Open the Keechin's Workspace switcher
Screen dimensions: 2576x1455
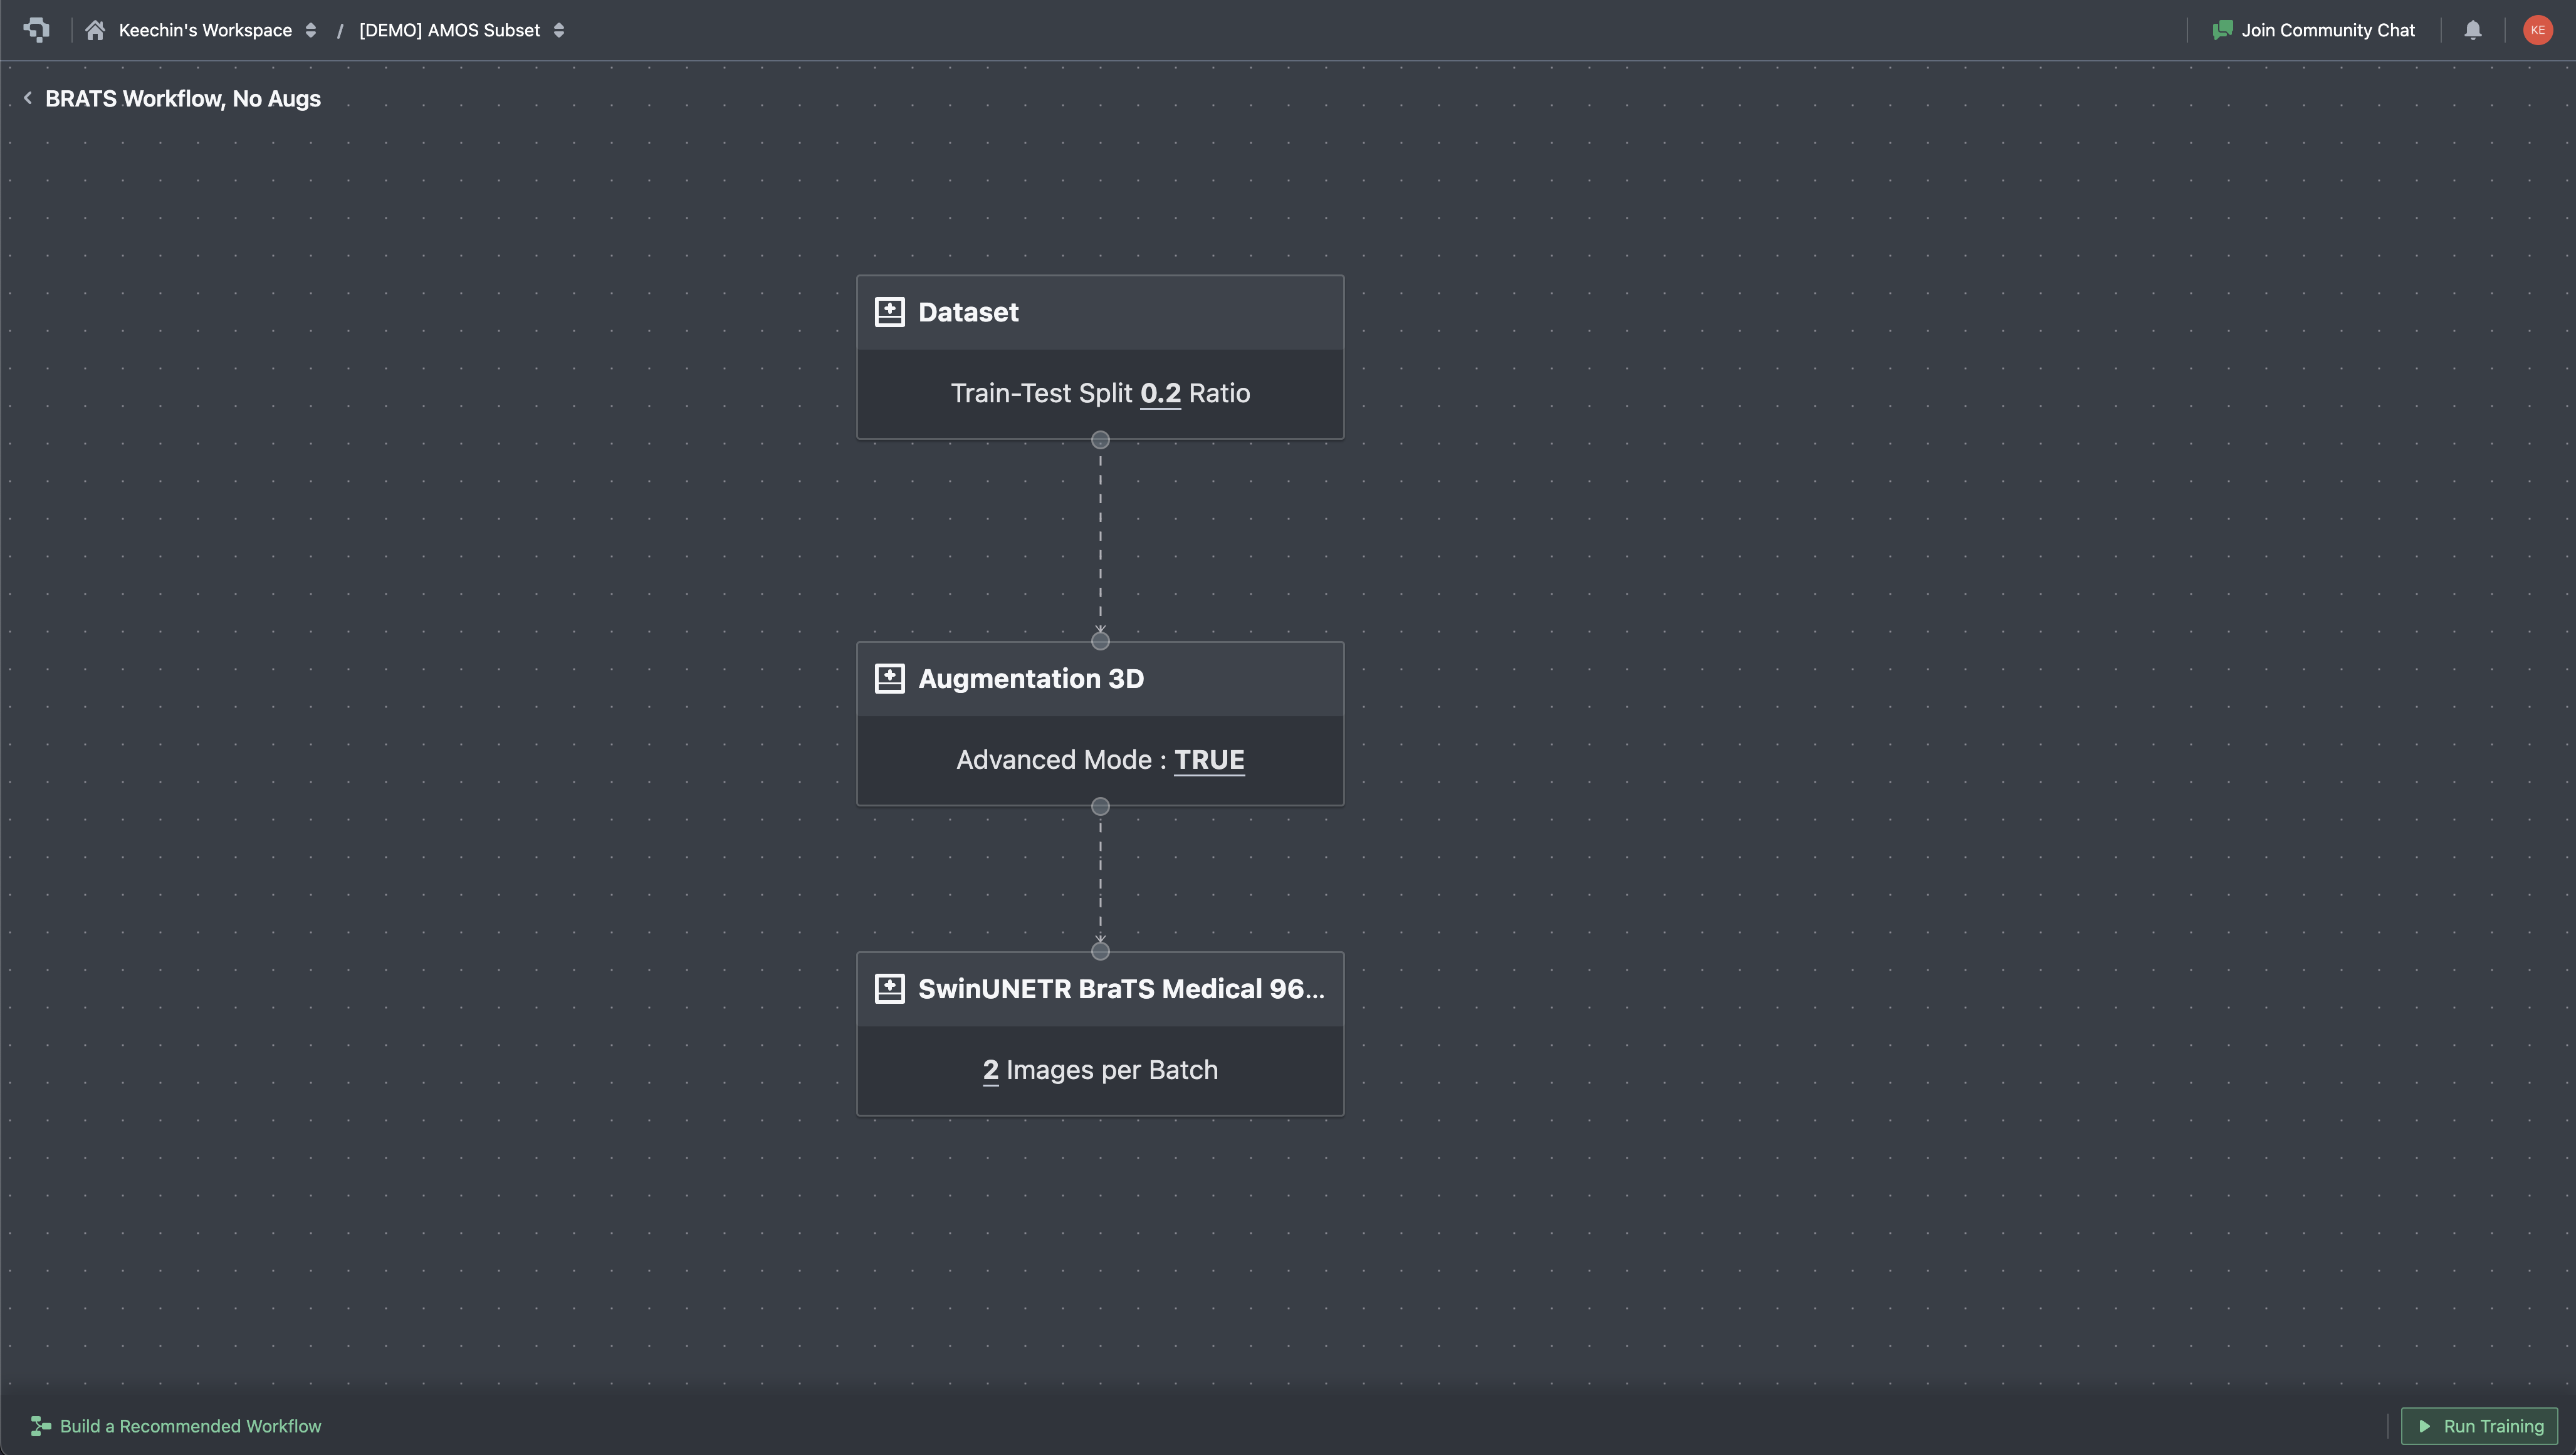pyautogui.click(x=311, y=30)
